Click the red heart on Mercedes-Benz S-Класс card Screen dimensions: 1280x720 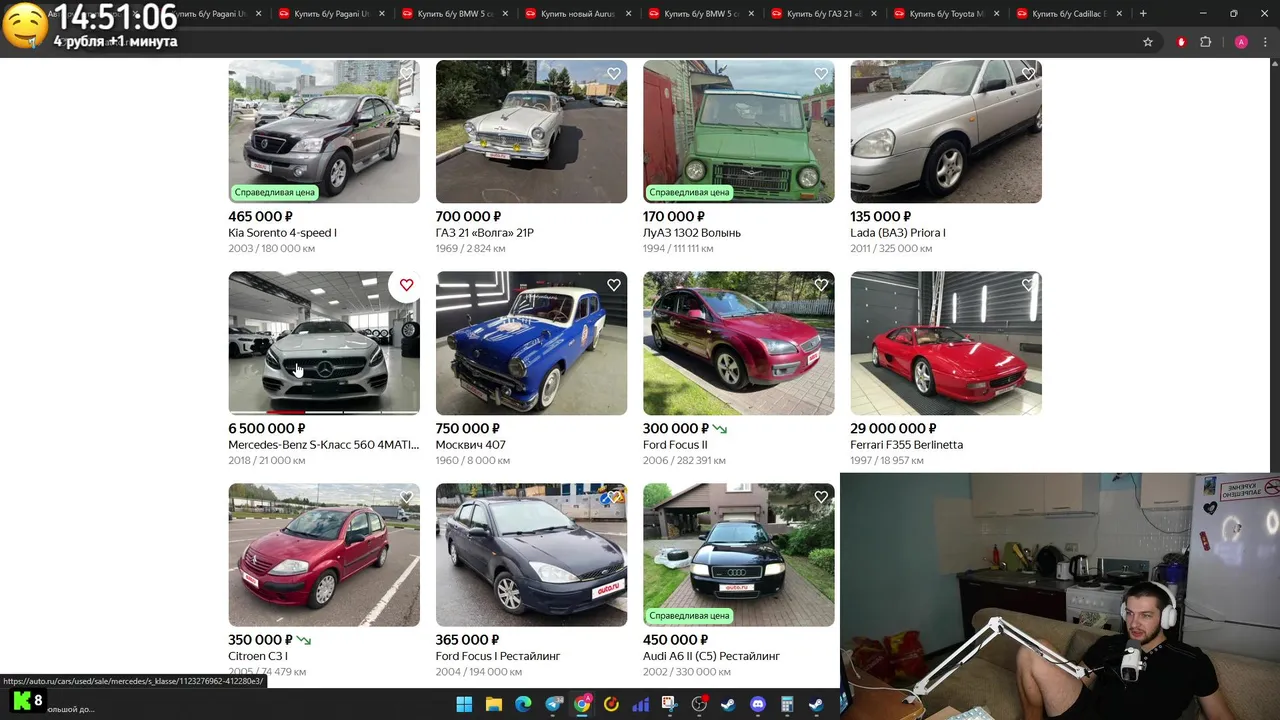coord(406,285)
